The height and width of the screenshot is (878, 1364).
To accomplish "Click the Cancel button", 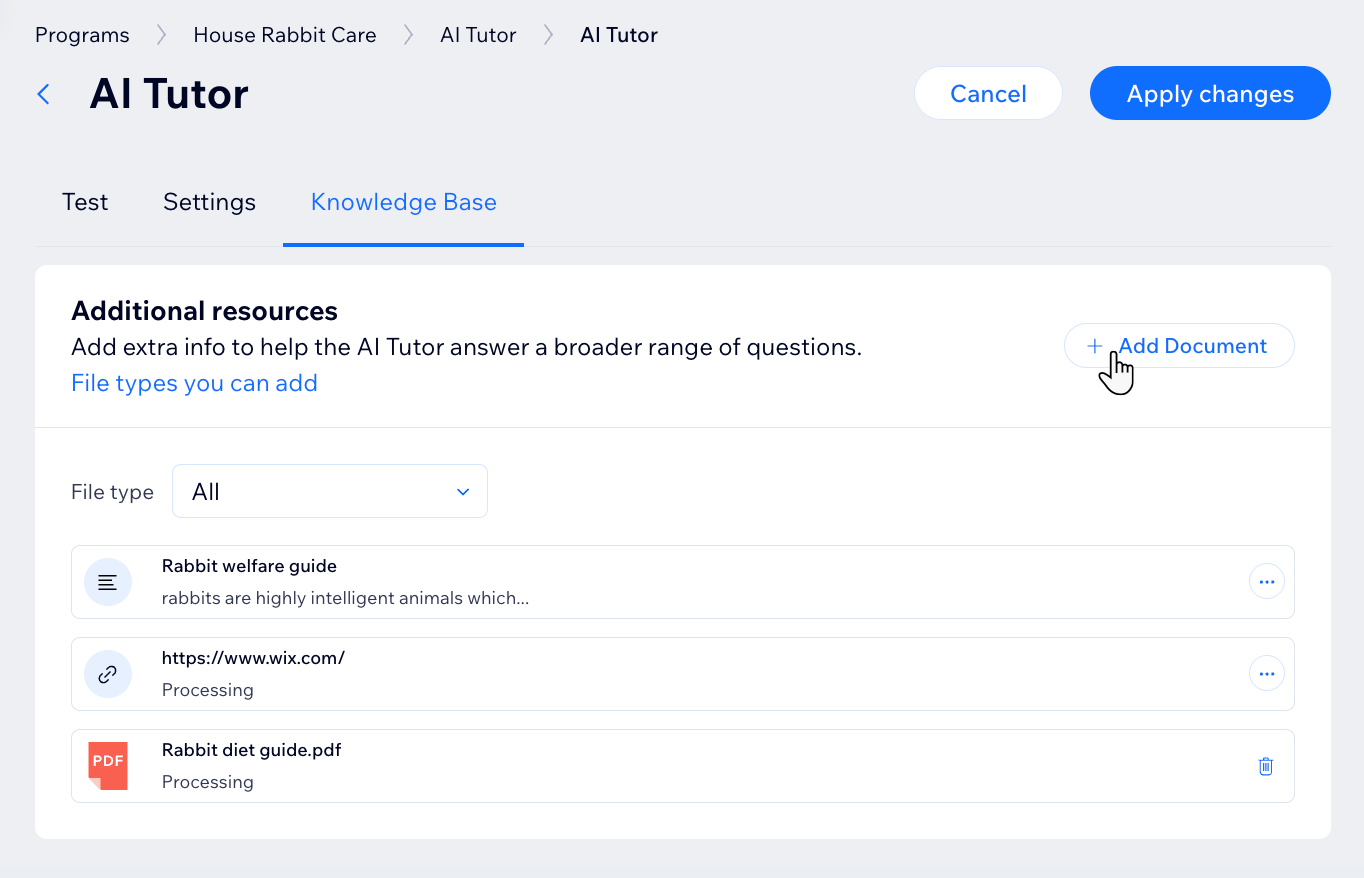I will pyautogui.click(x=988, y=93).
